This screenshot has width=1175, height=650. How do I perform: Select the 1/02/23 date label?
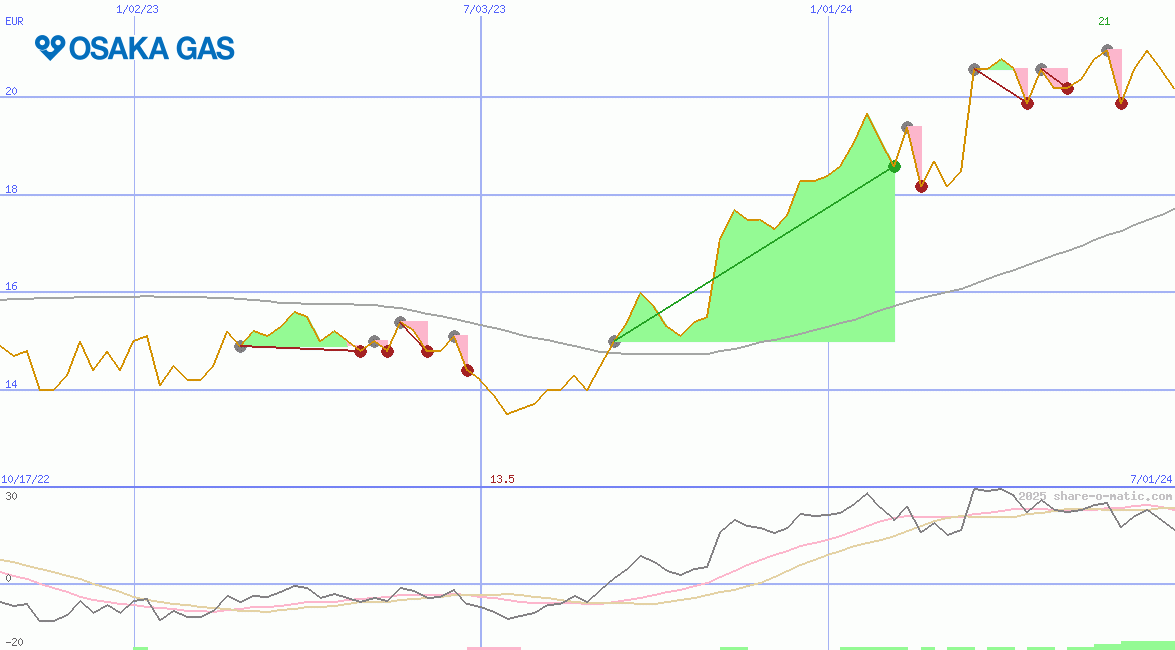pos(136,9)
